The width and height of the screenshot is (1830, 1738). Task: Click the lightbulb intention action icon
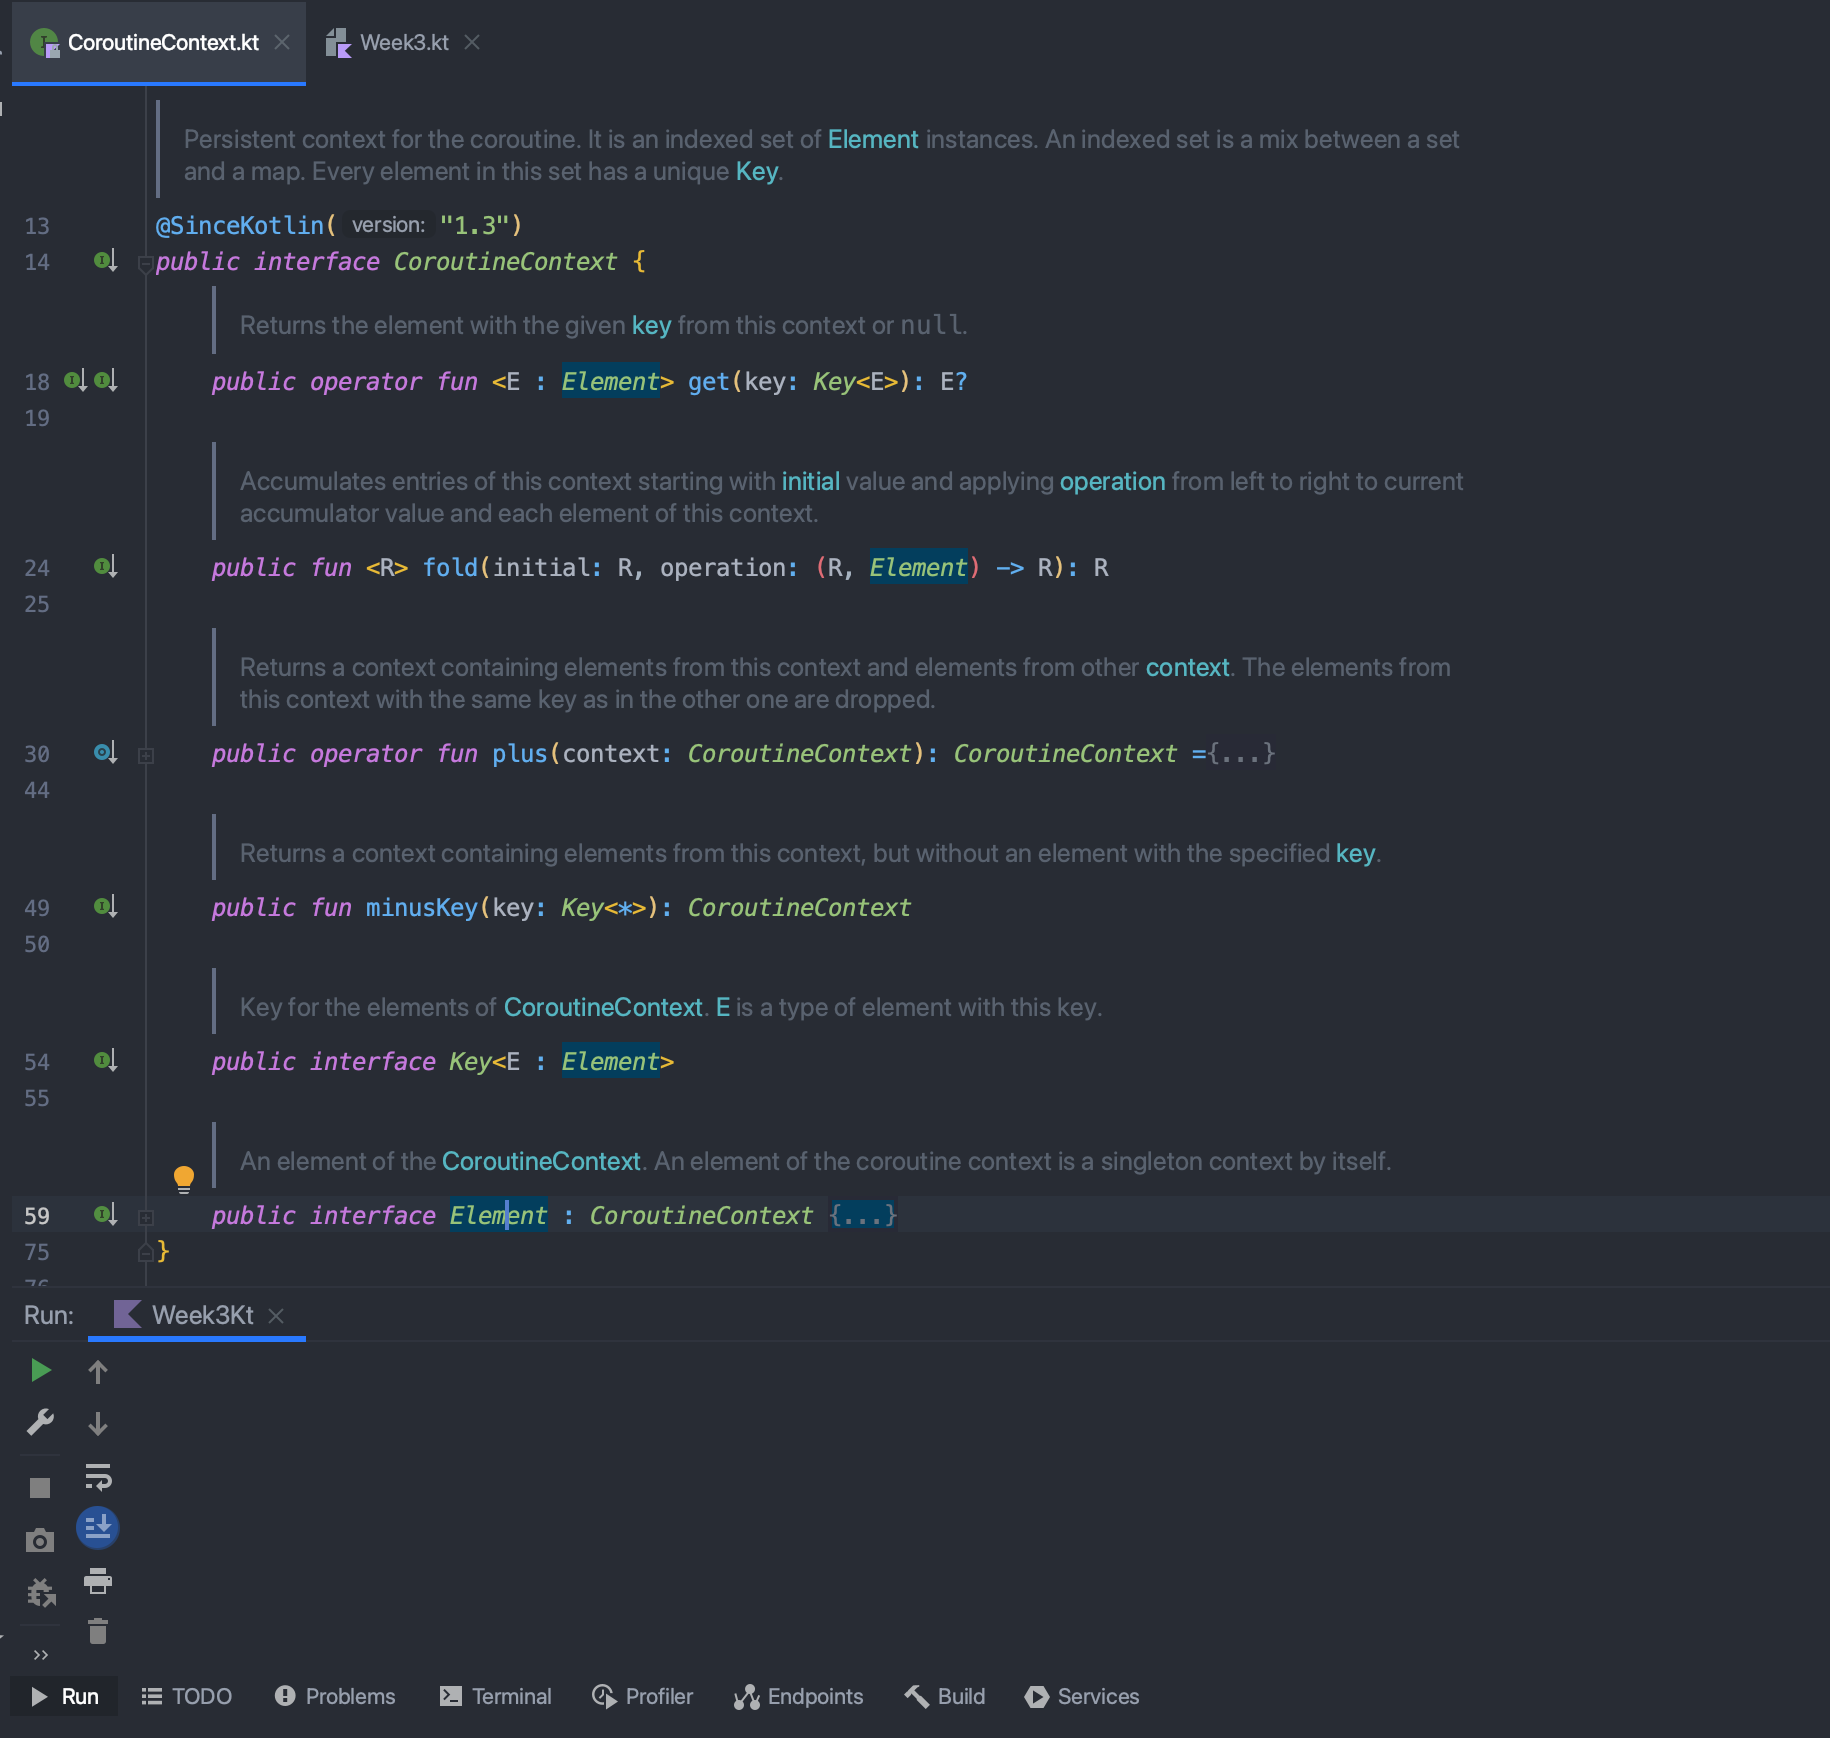coord(184,1179)
